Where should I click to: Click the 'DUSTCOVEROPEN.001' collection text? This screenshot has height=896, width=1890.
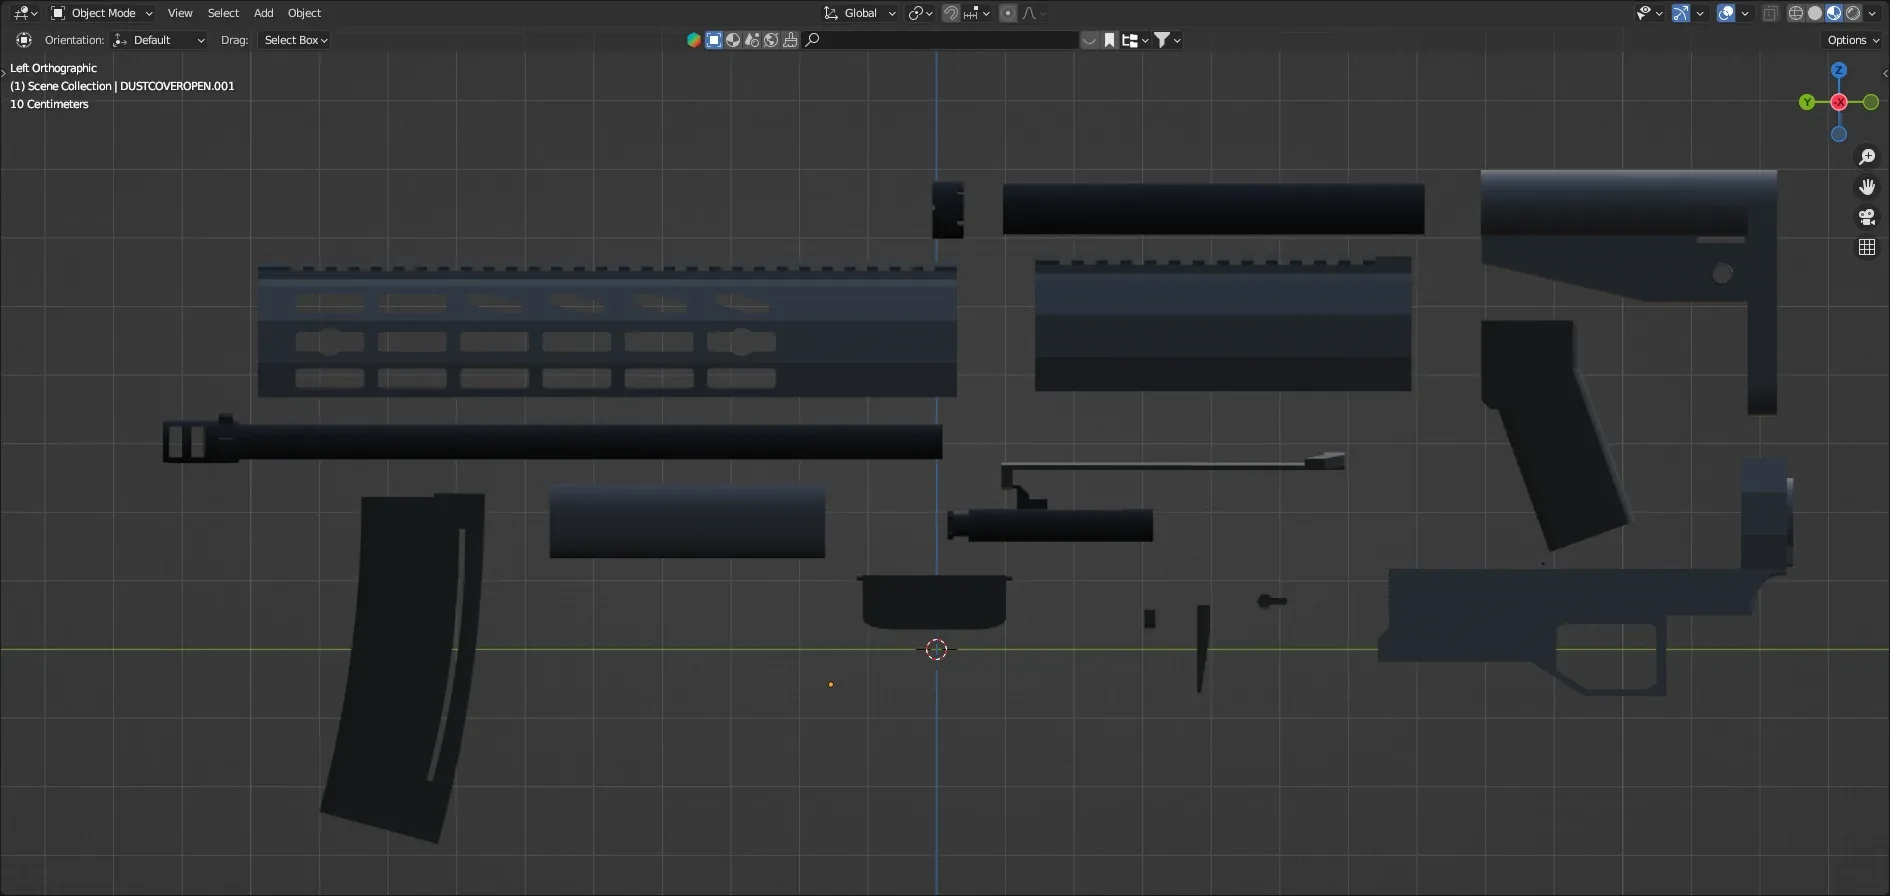(177, 86)
